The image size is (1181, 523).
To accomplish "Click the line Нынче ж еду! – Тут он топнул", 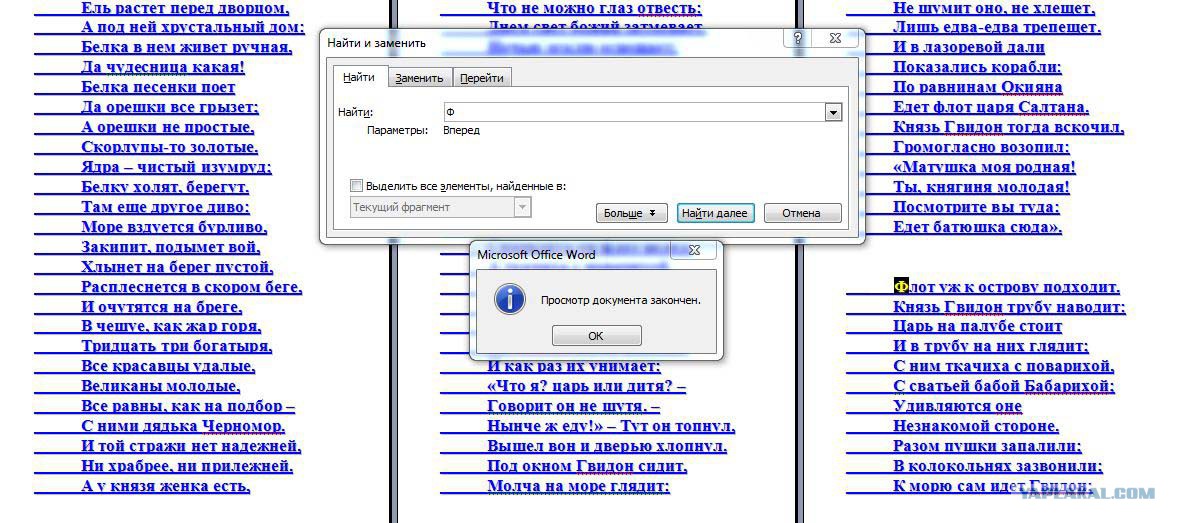I will [611, 427].
